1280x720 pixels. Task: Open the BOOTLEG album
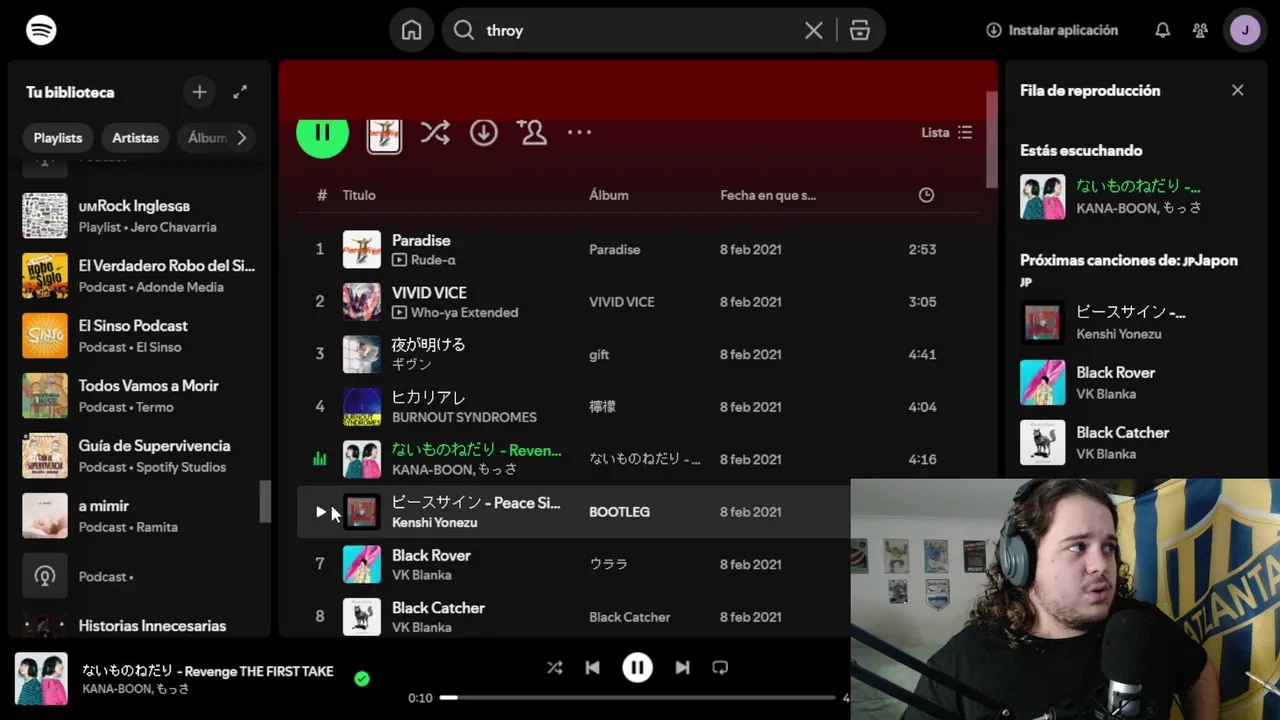[x=619, y=512]
